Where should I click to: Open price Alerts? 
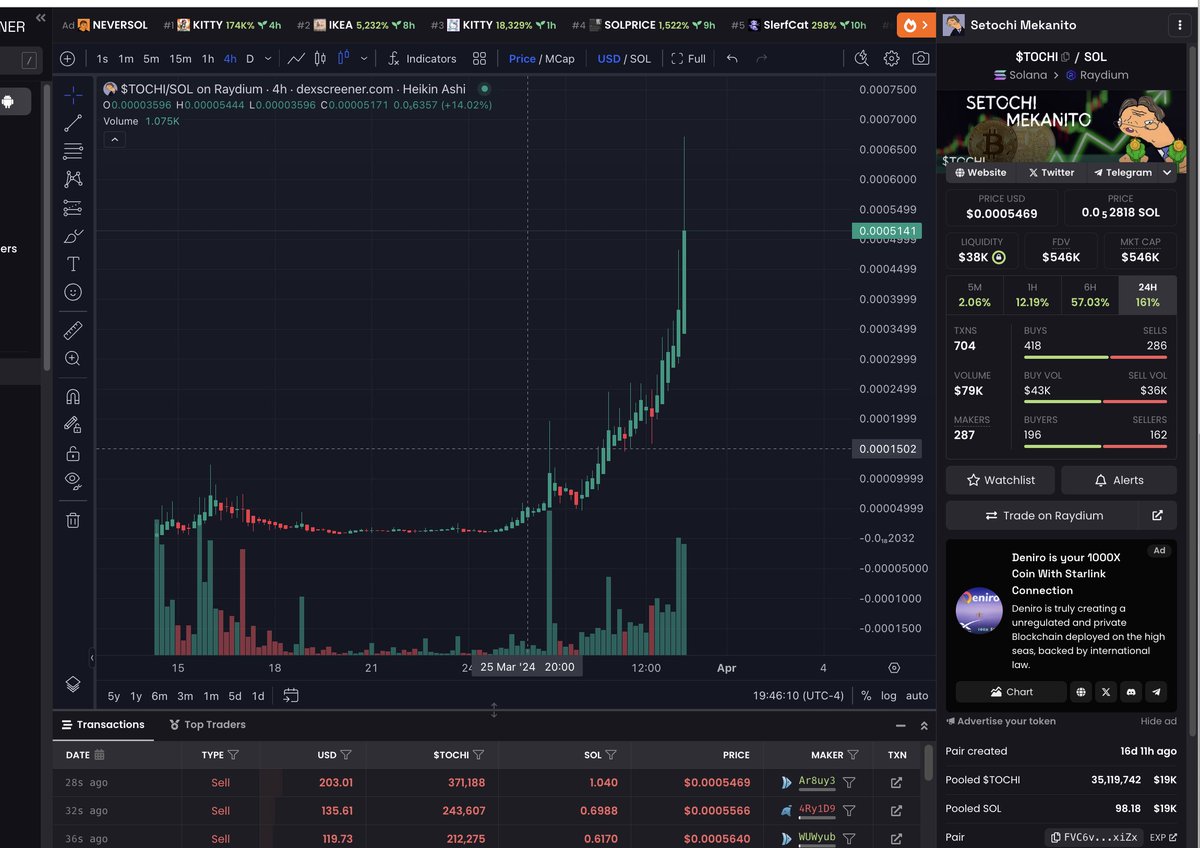(1119, 480)
